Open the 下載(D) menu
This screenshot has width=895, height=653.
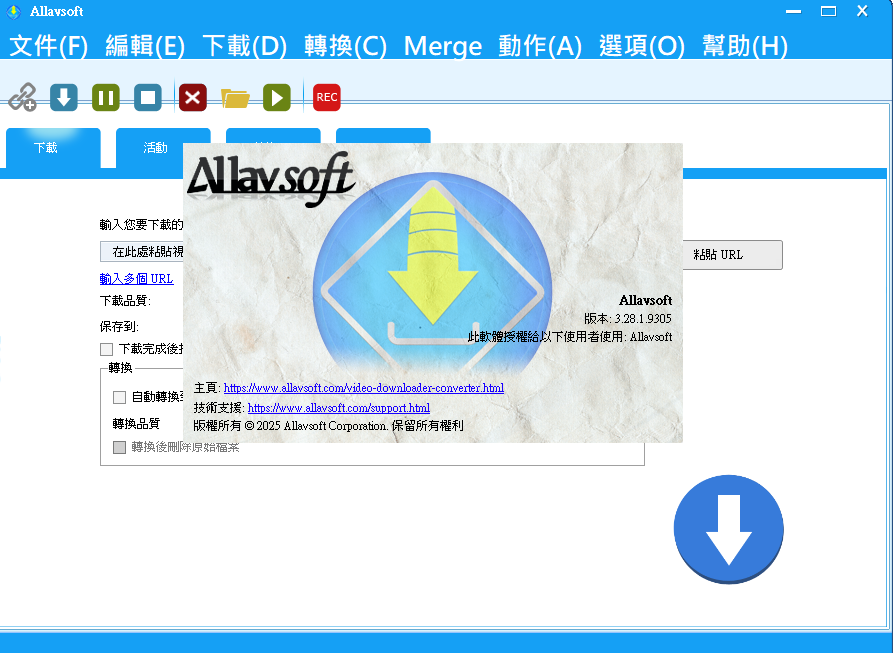tap(244, 46)
